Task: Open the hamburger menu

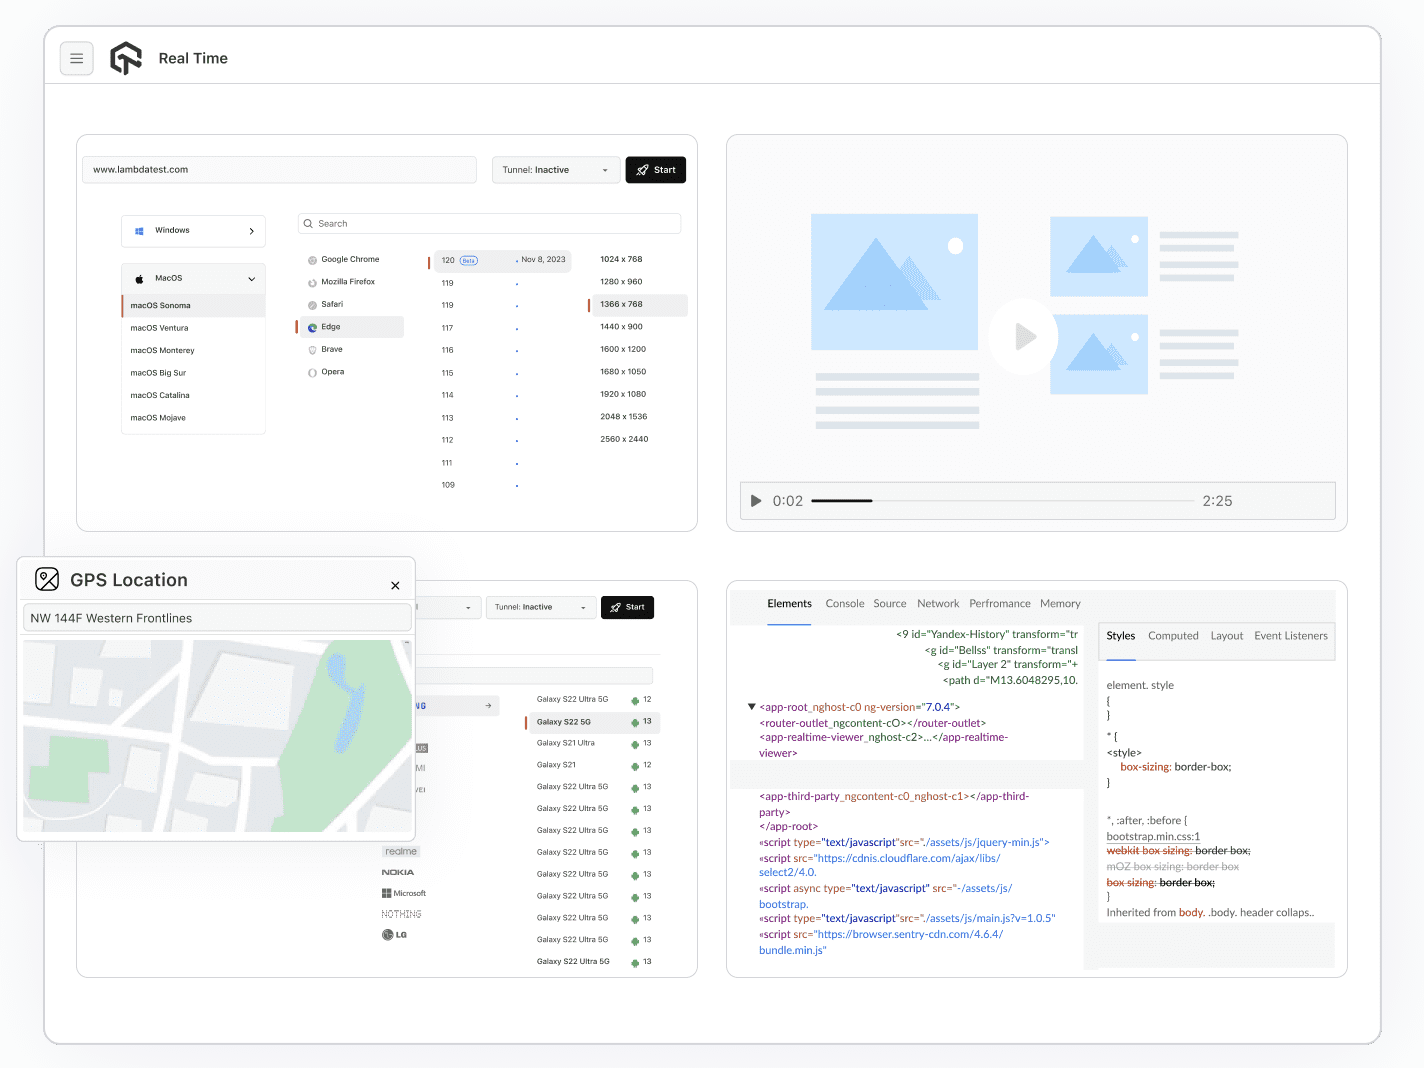Action: [77, 59]
